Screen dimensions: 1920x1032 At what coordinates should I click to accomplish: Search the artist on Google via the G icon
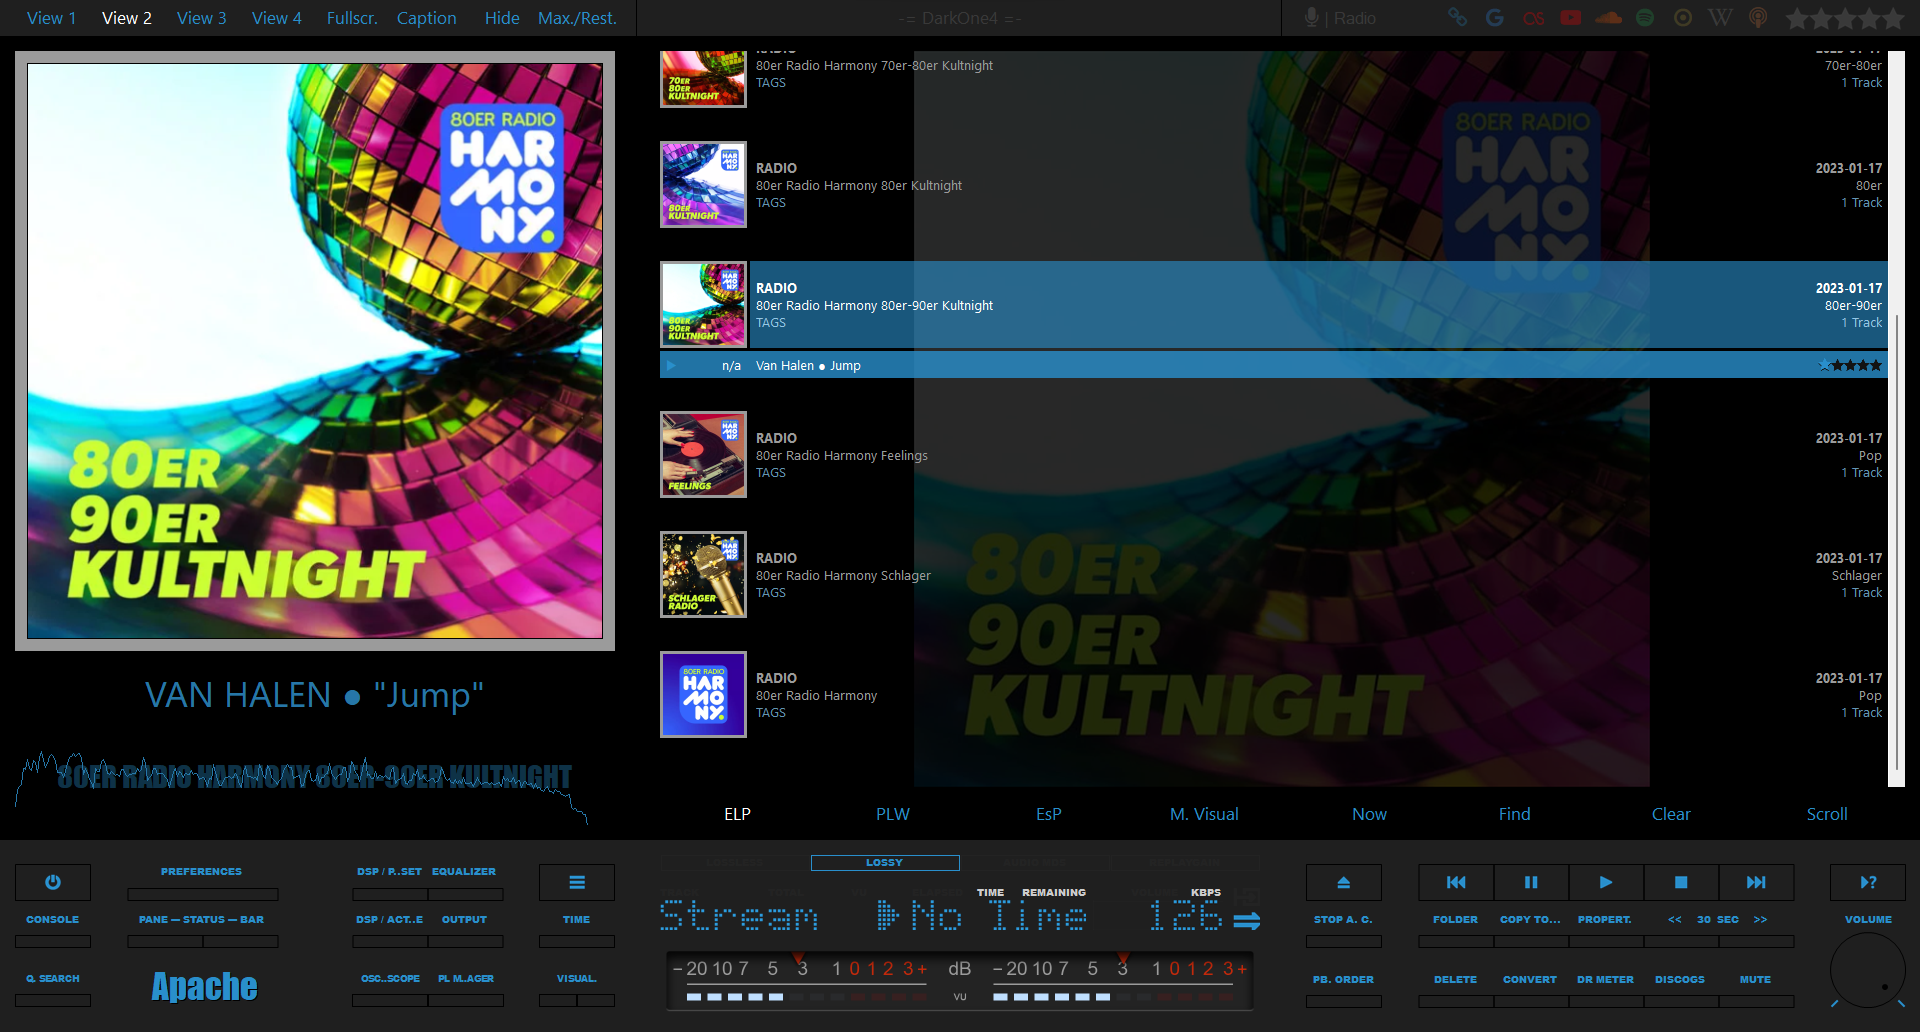[x=1495, y=18]
